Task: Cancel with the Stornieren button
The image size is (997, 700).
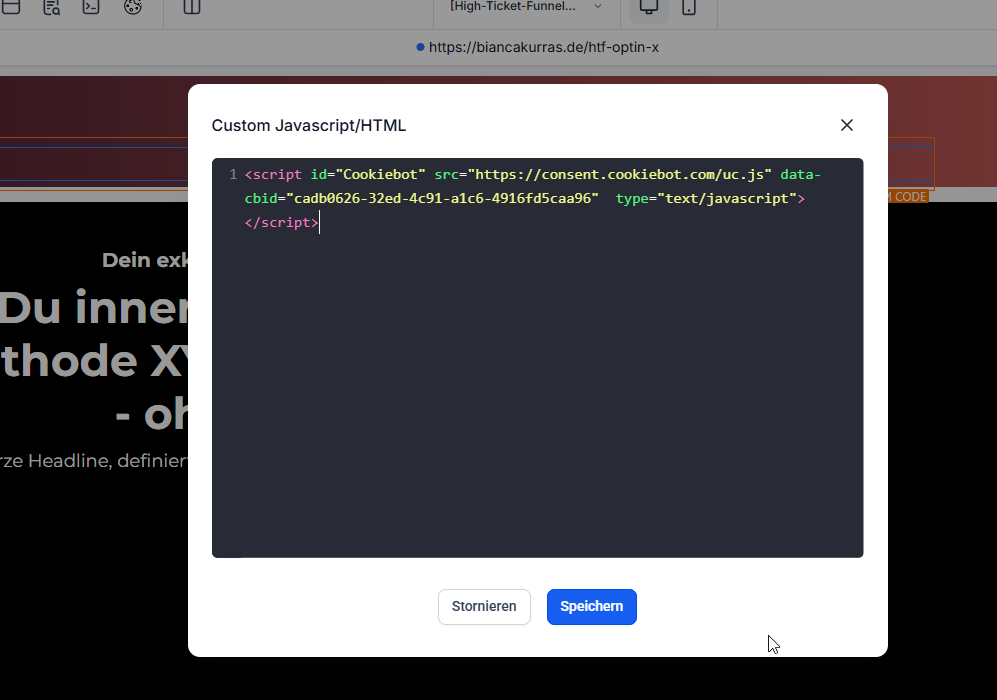Action: pyautogui.click(x=484, y=607)
